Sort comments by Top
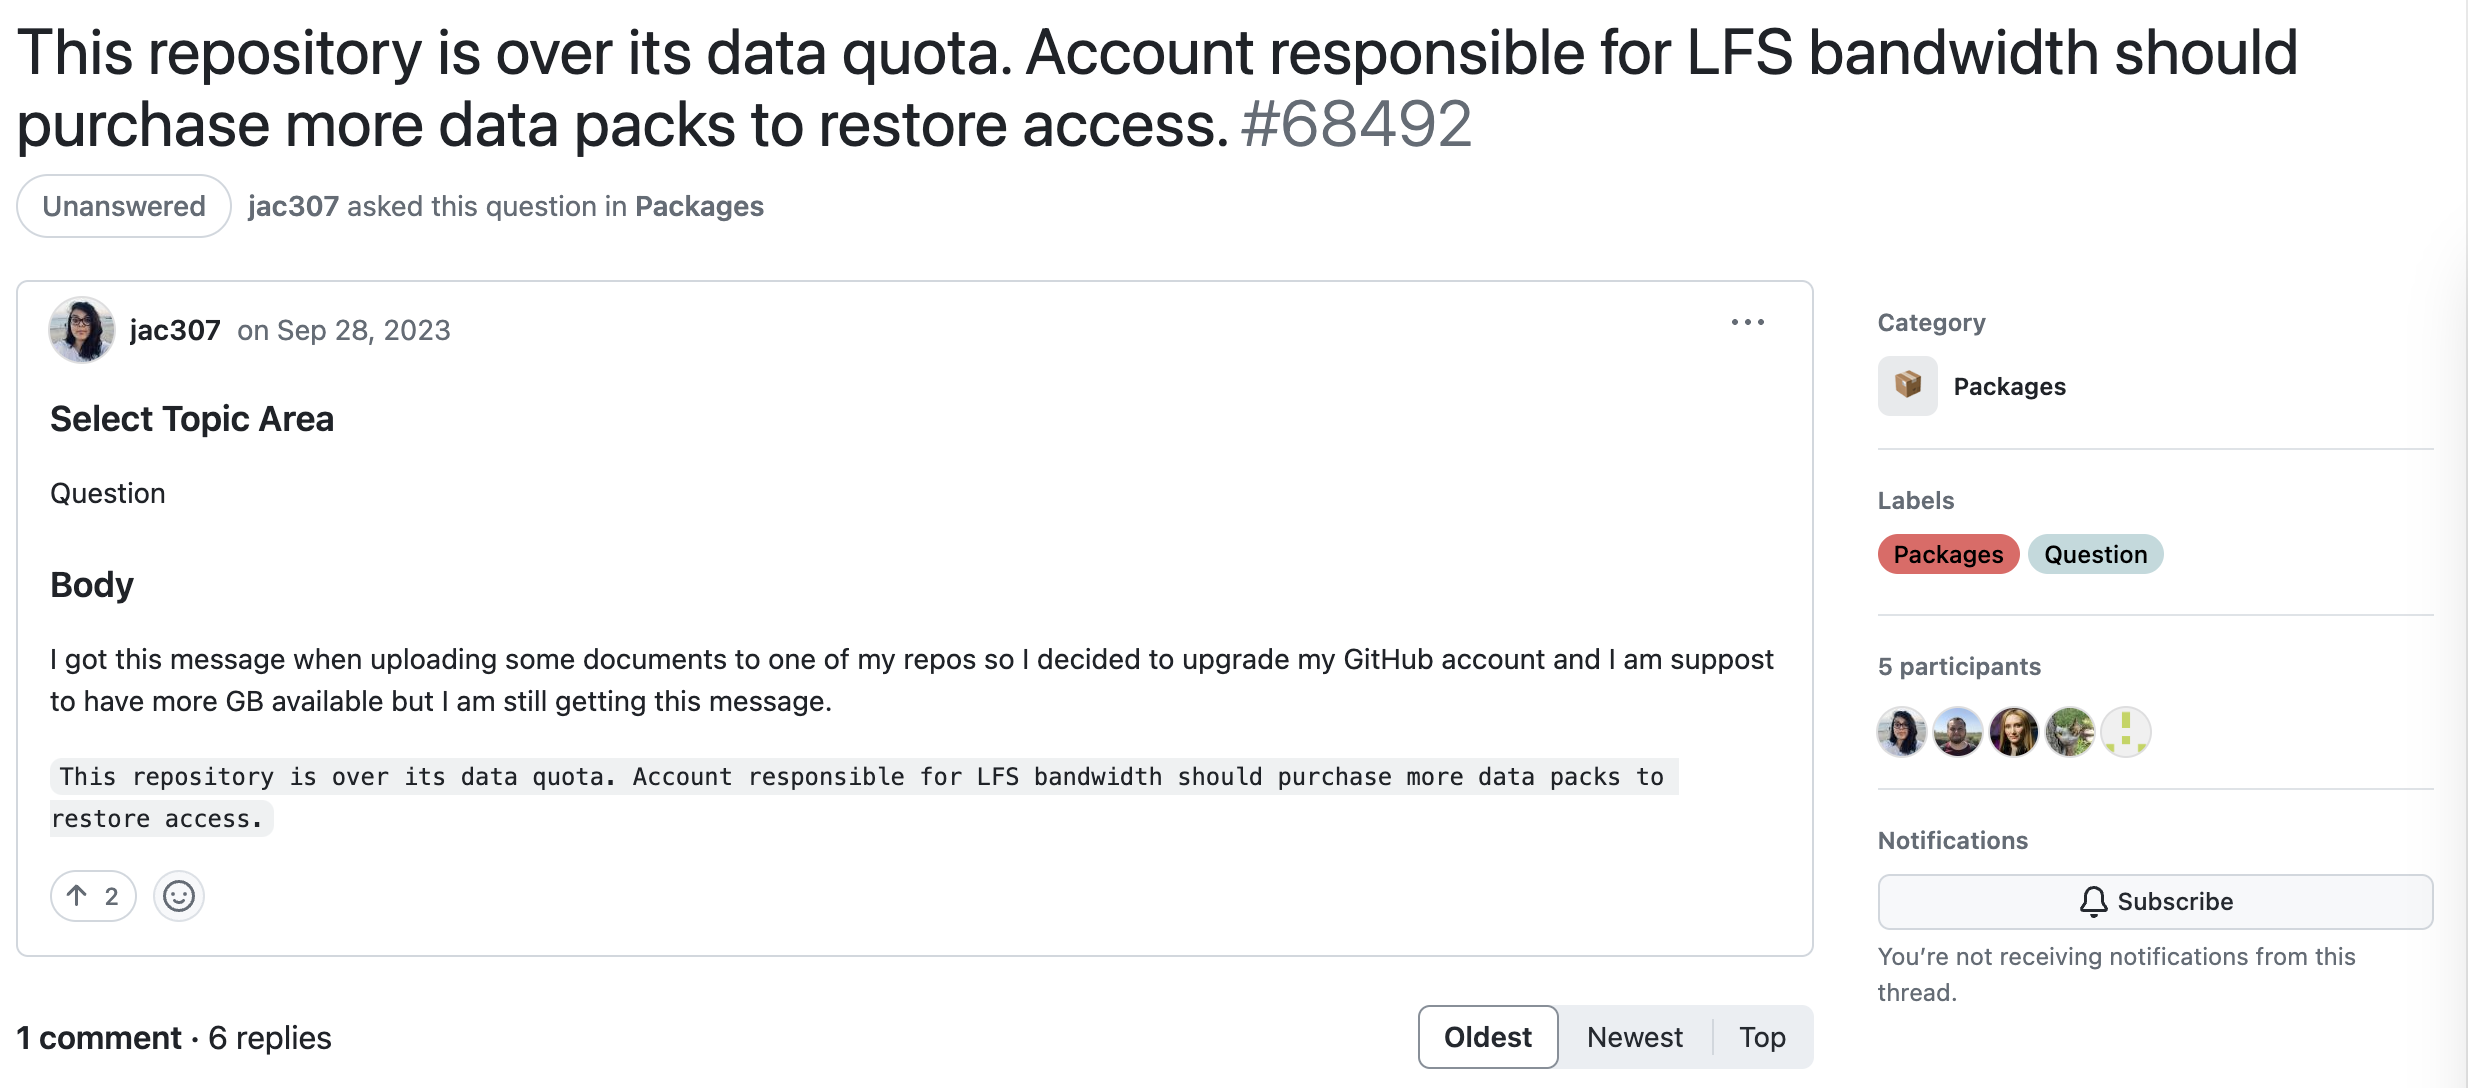The height and width of the screenshot is (1088, 2468). click(1762, 1037)
